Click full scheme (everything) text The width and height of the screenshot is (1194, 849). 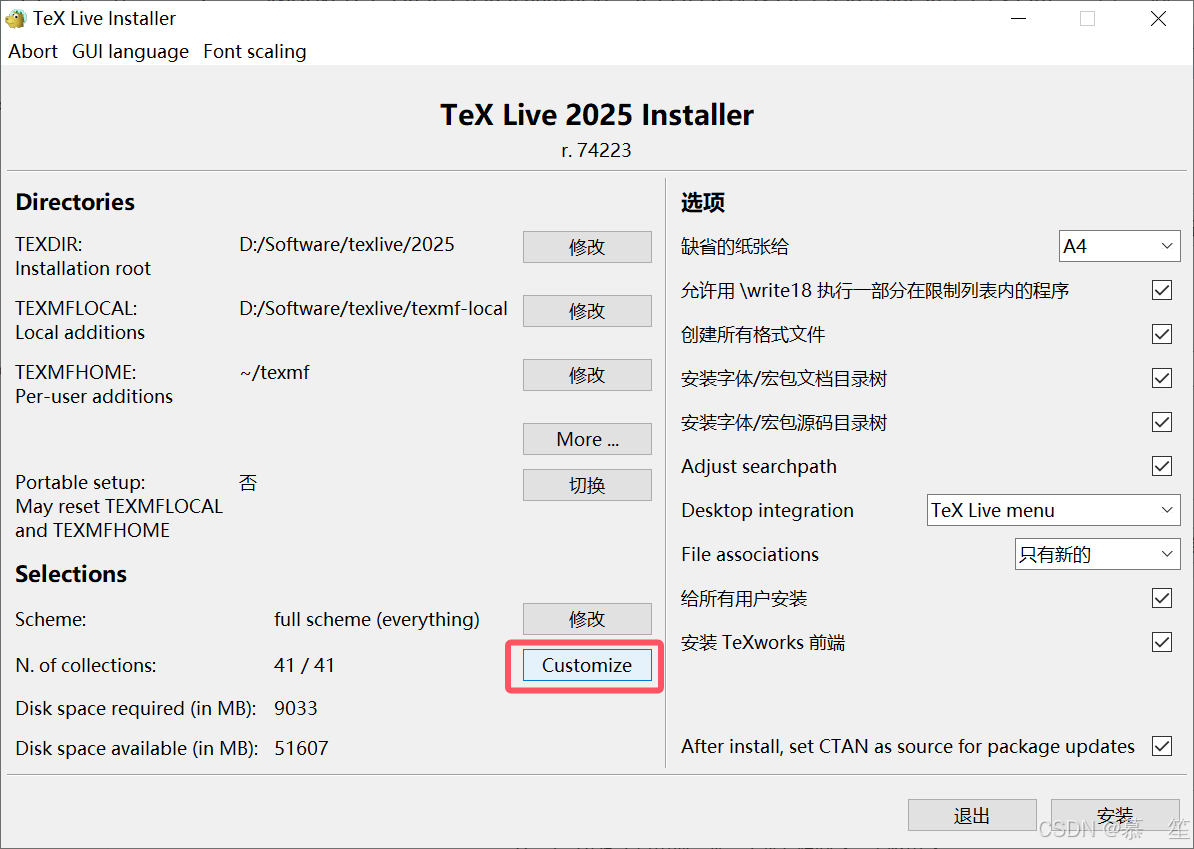[x=377, y=620]
